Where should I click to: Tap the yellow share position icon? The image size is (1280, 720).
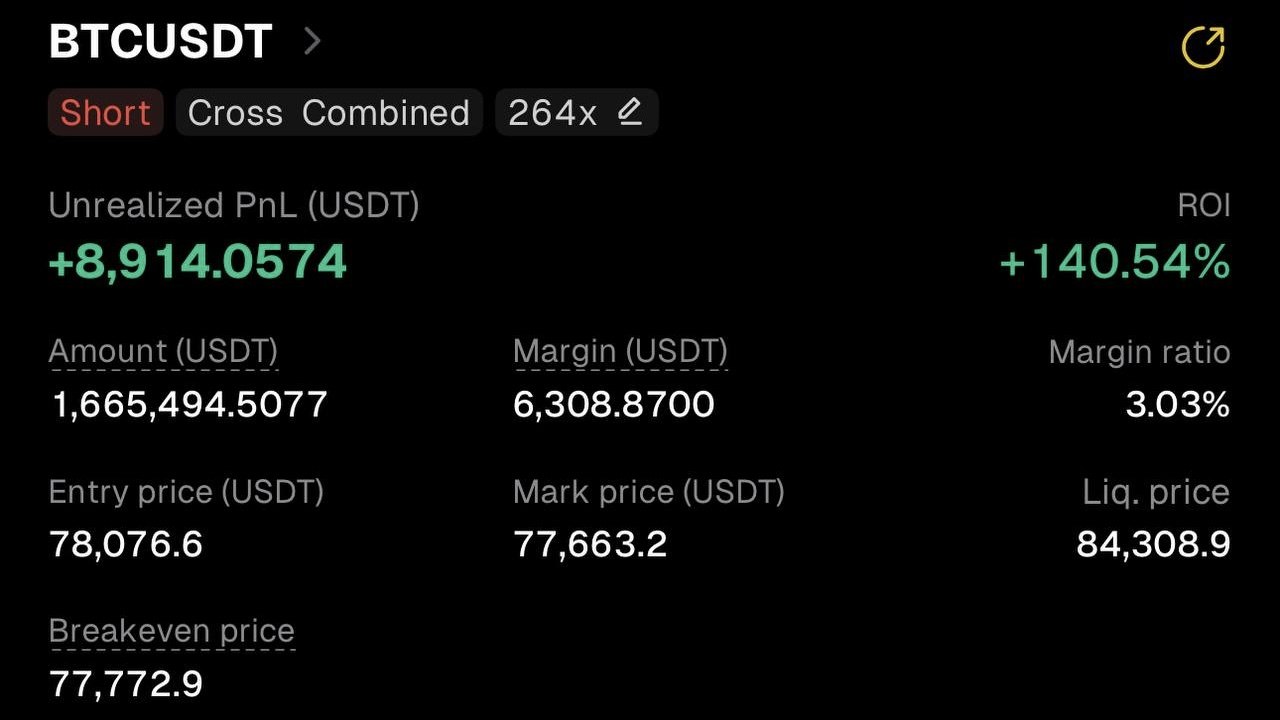(1203, 46)
